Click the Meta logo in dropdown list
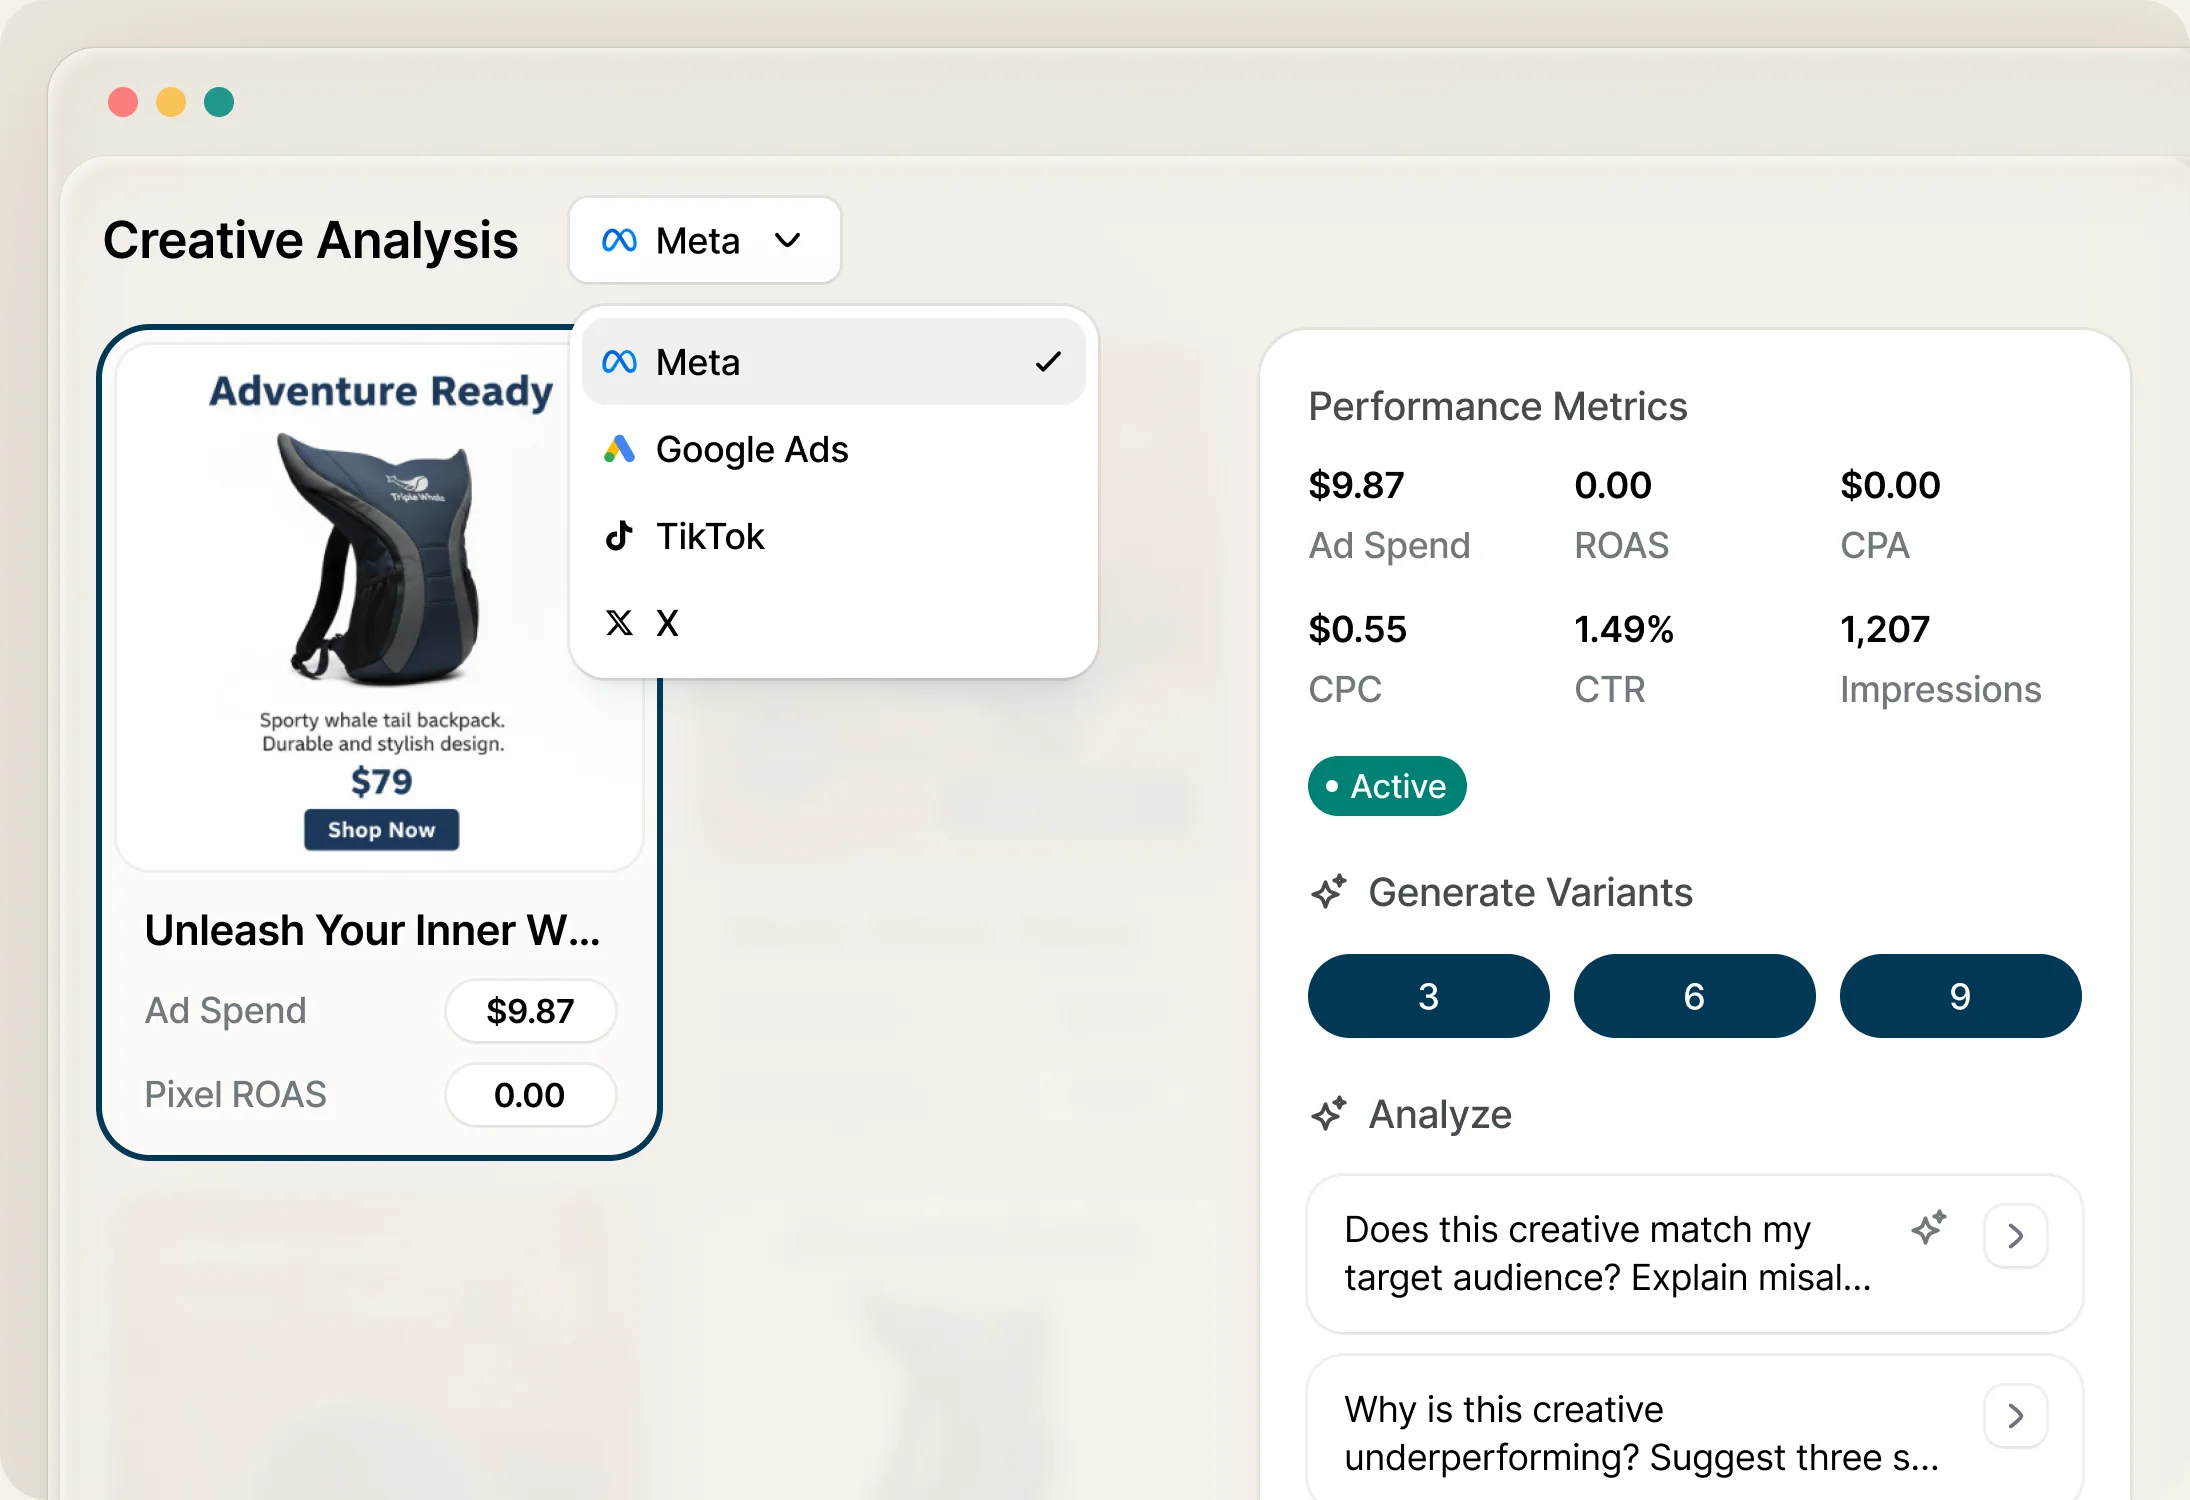2190x1500 pixels. [x=619, y=362]
